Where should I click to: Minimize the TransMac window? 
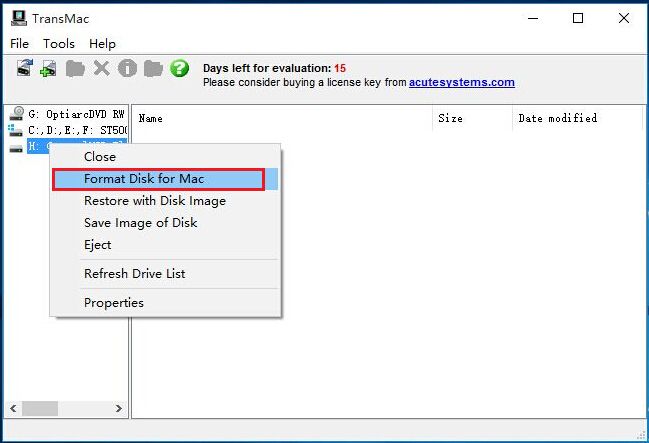coord(533,18)
